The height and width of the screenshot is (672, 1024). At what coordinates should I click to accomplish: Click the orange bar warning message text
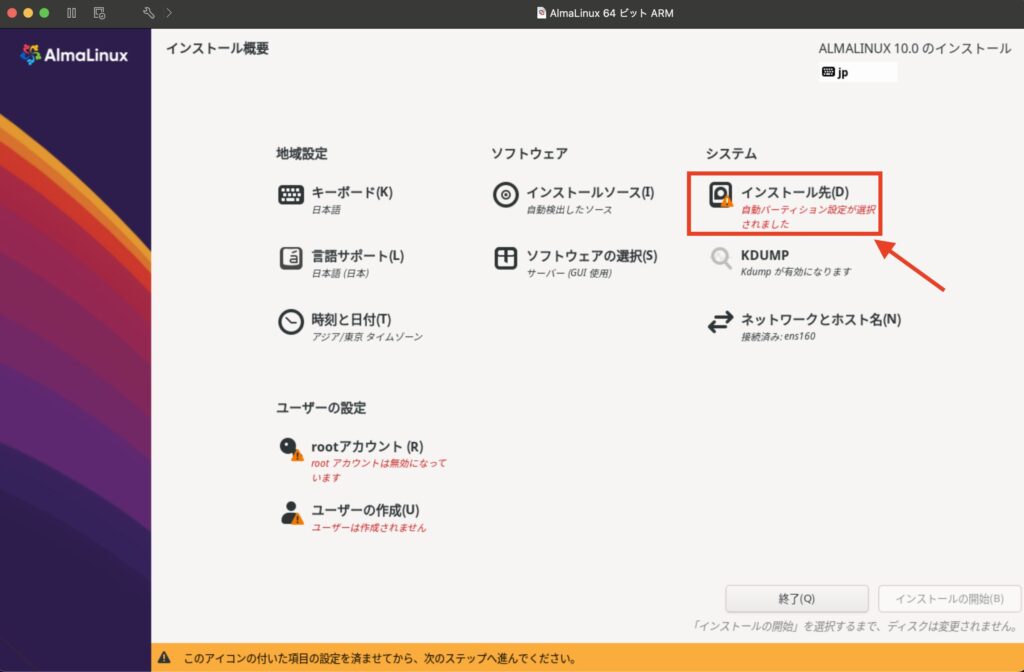[x=379, y=658]
